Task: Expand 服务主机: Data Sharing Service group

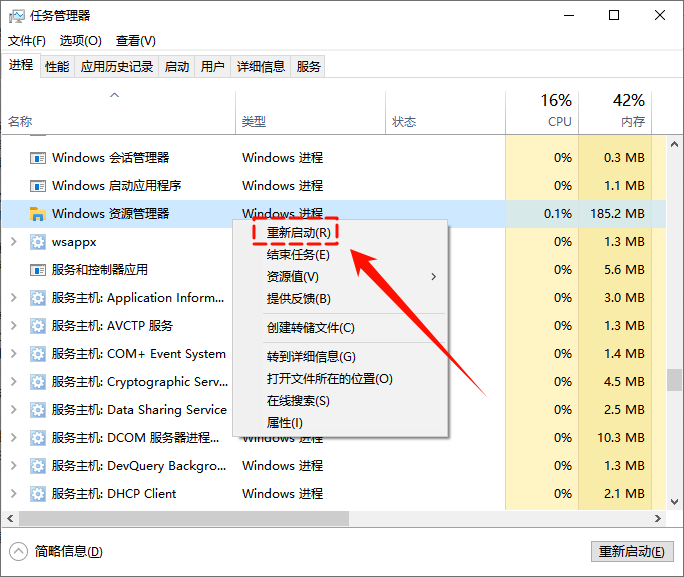Action: 14,410
